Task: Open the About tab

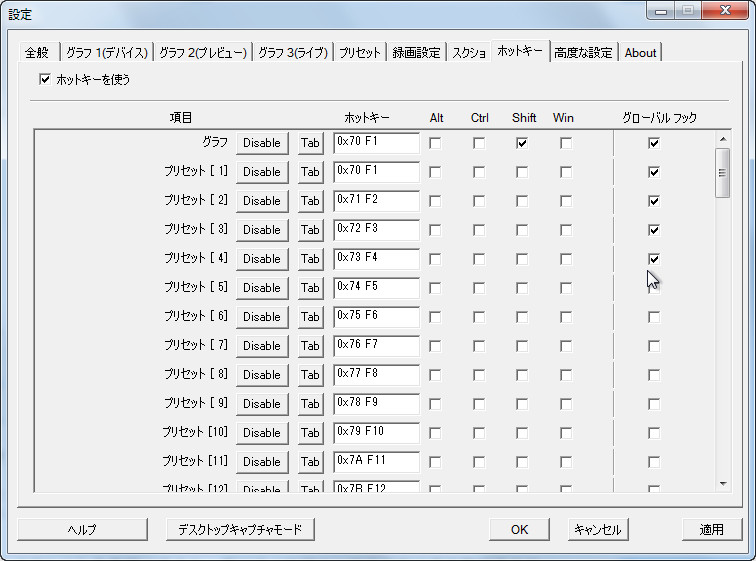Action: click(x=640, y=53)
